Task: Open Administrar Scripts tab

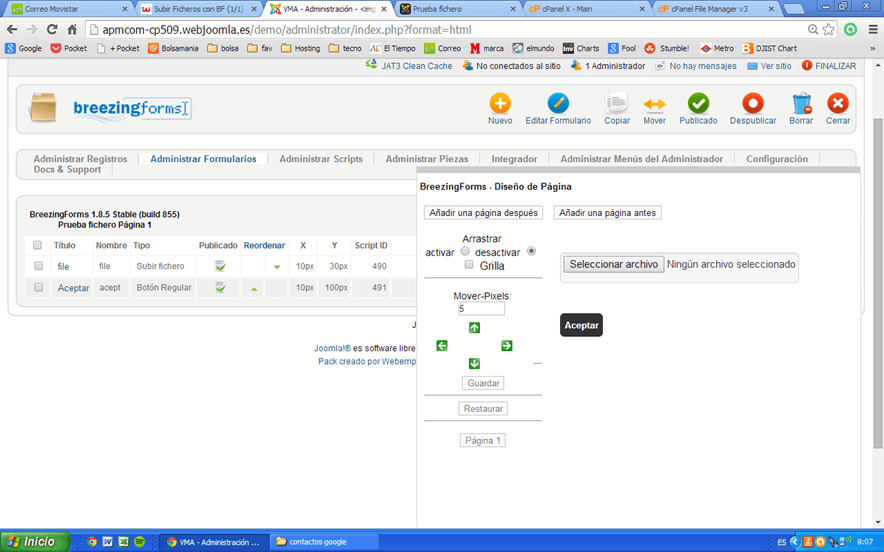Action: coord(321,159)
